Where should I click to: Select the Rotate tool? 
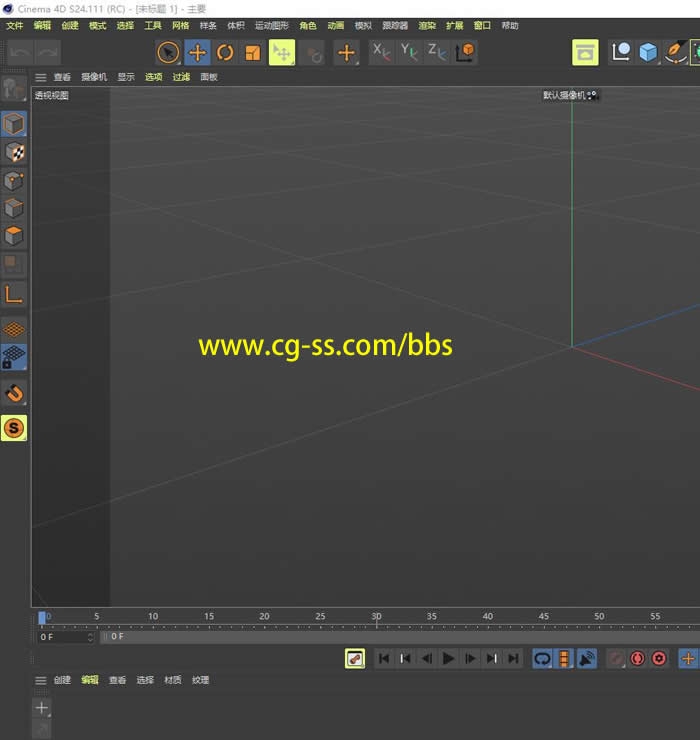click(x=225, y=53)
